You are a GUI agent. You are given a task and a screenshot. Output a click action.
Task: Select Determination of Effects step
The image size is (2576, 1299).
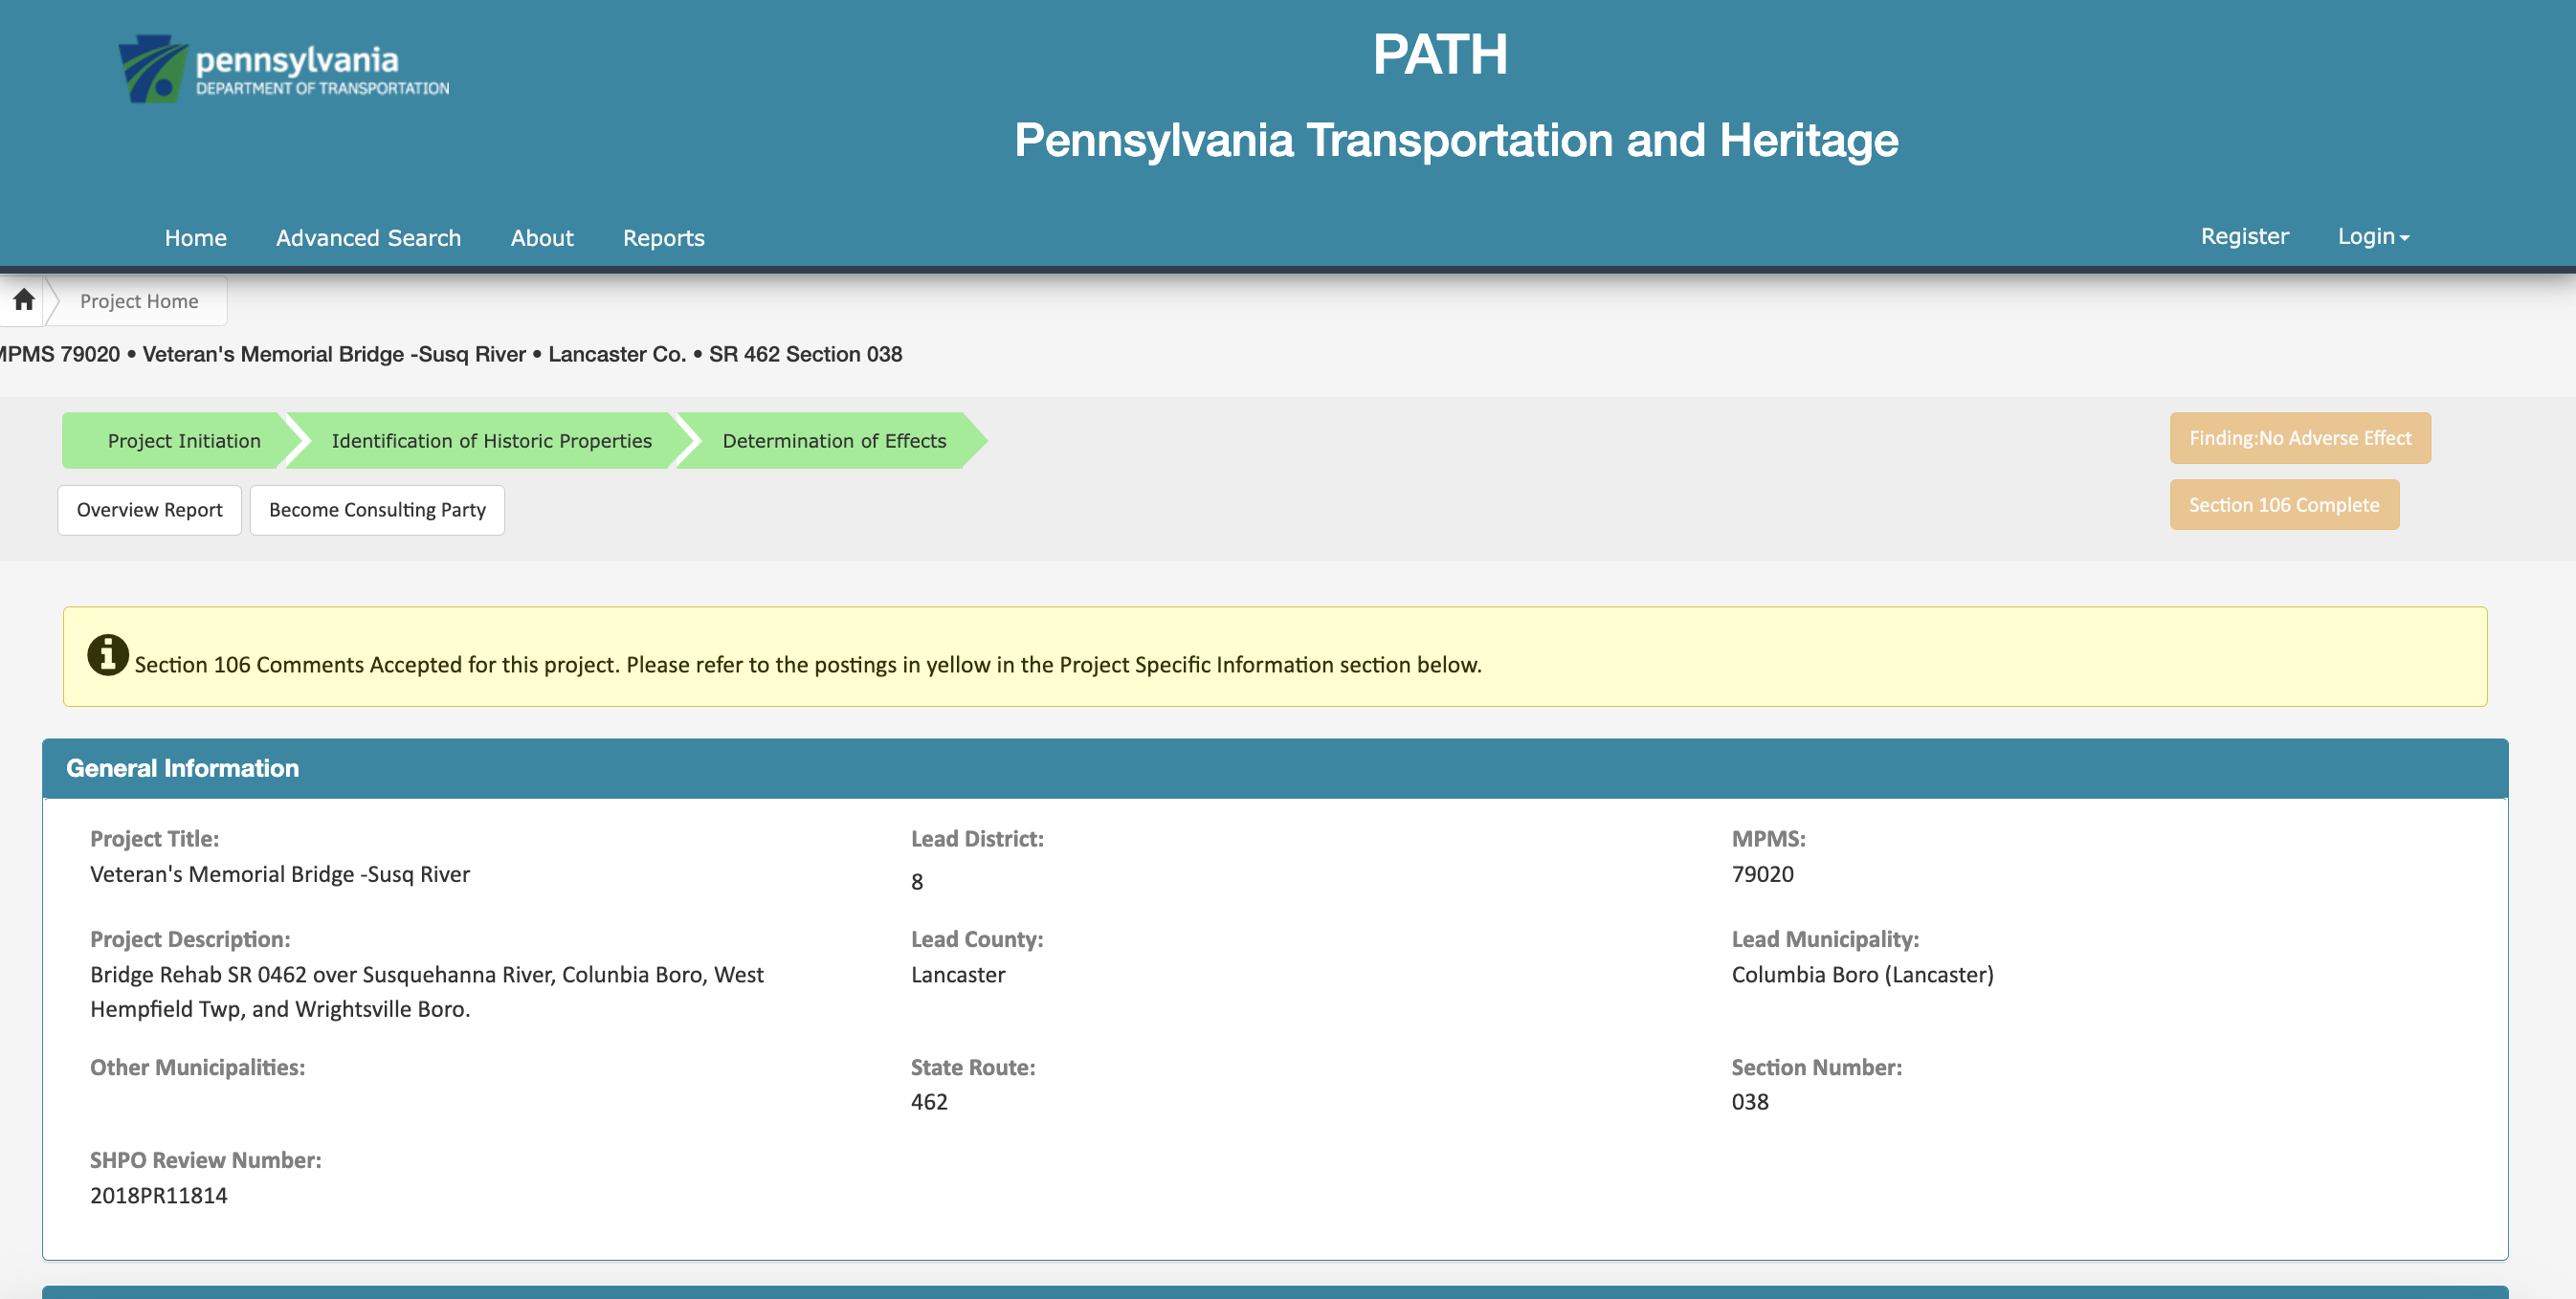[834, 441]
